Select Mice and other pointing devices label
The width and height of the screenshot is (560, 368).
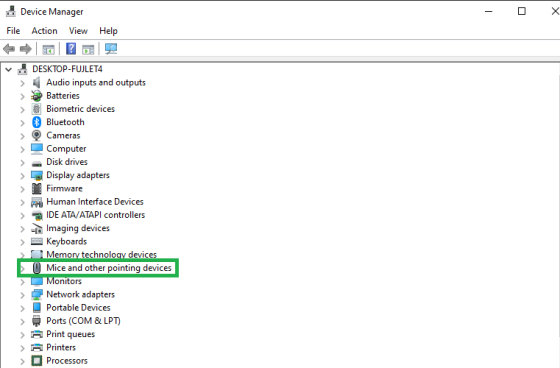click(109, 268)
